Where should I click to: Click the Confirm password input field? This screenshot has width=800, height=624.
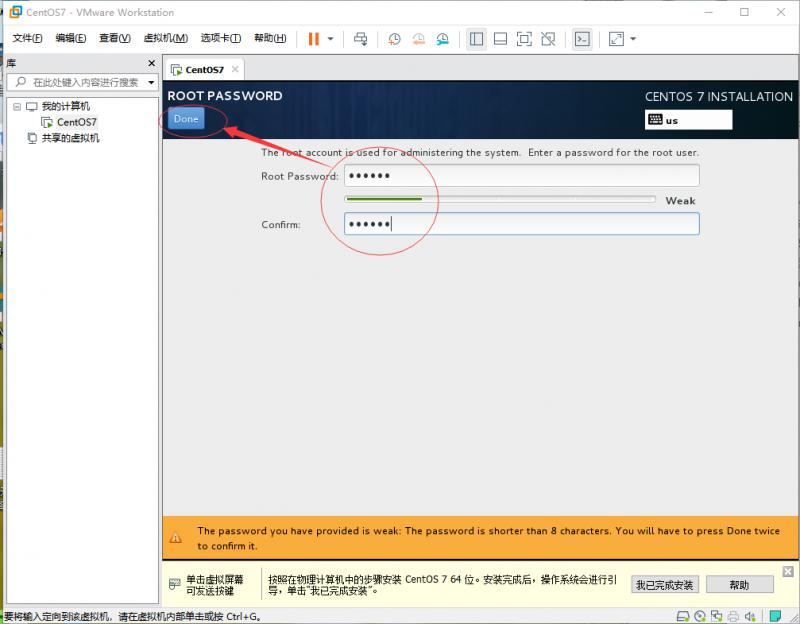click(x=521, y=224)
